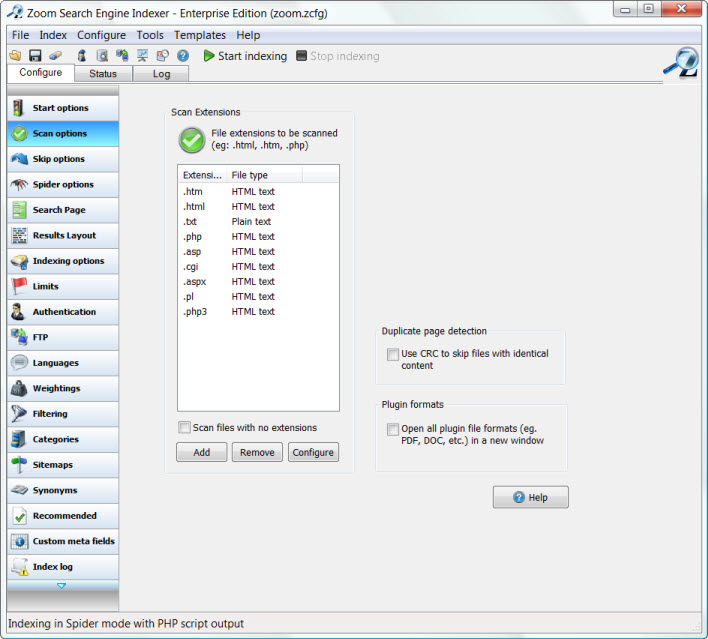This screenshot has height=639, width=708.
Task: Open the Templates menu
Action: [x=200, y=35]
